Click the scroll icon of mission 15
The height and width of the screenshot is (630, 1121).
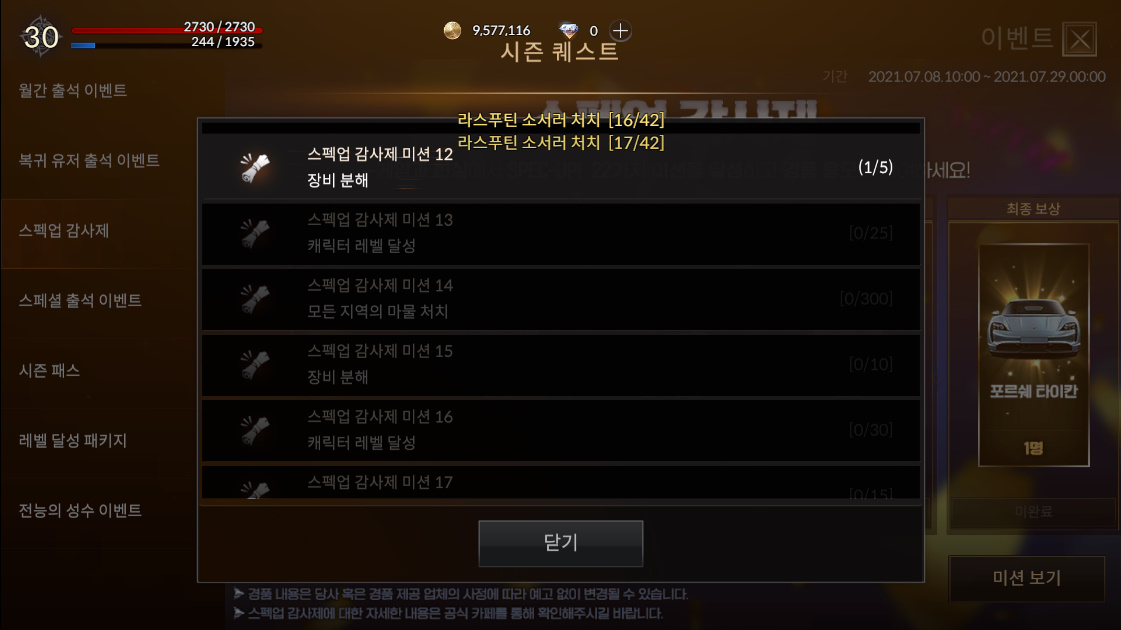[255, 365]
